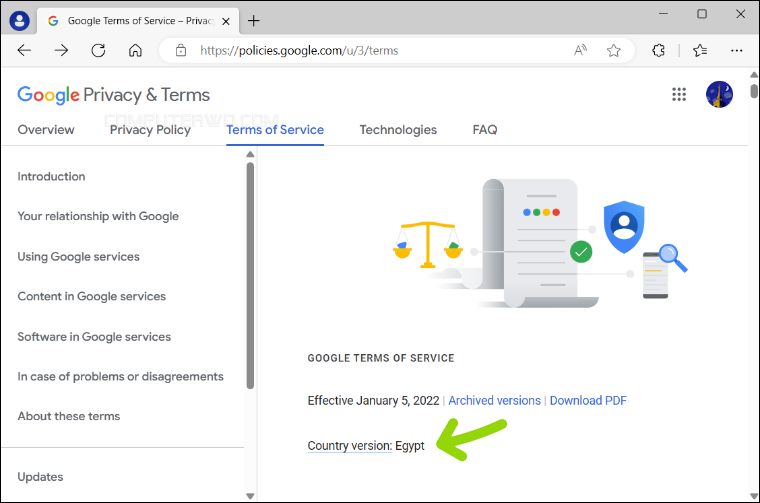Click the Country version link

click(x=349, y=446)
